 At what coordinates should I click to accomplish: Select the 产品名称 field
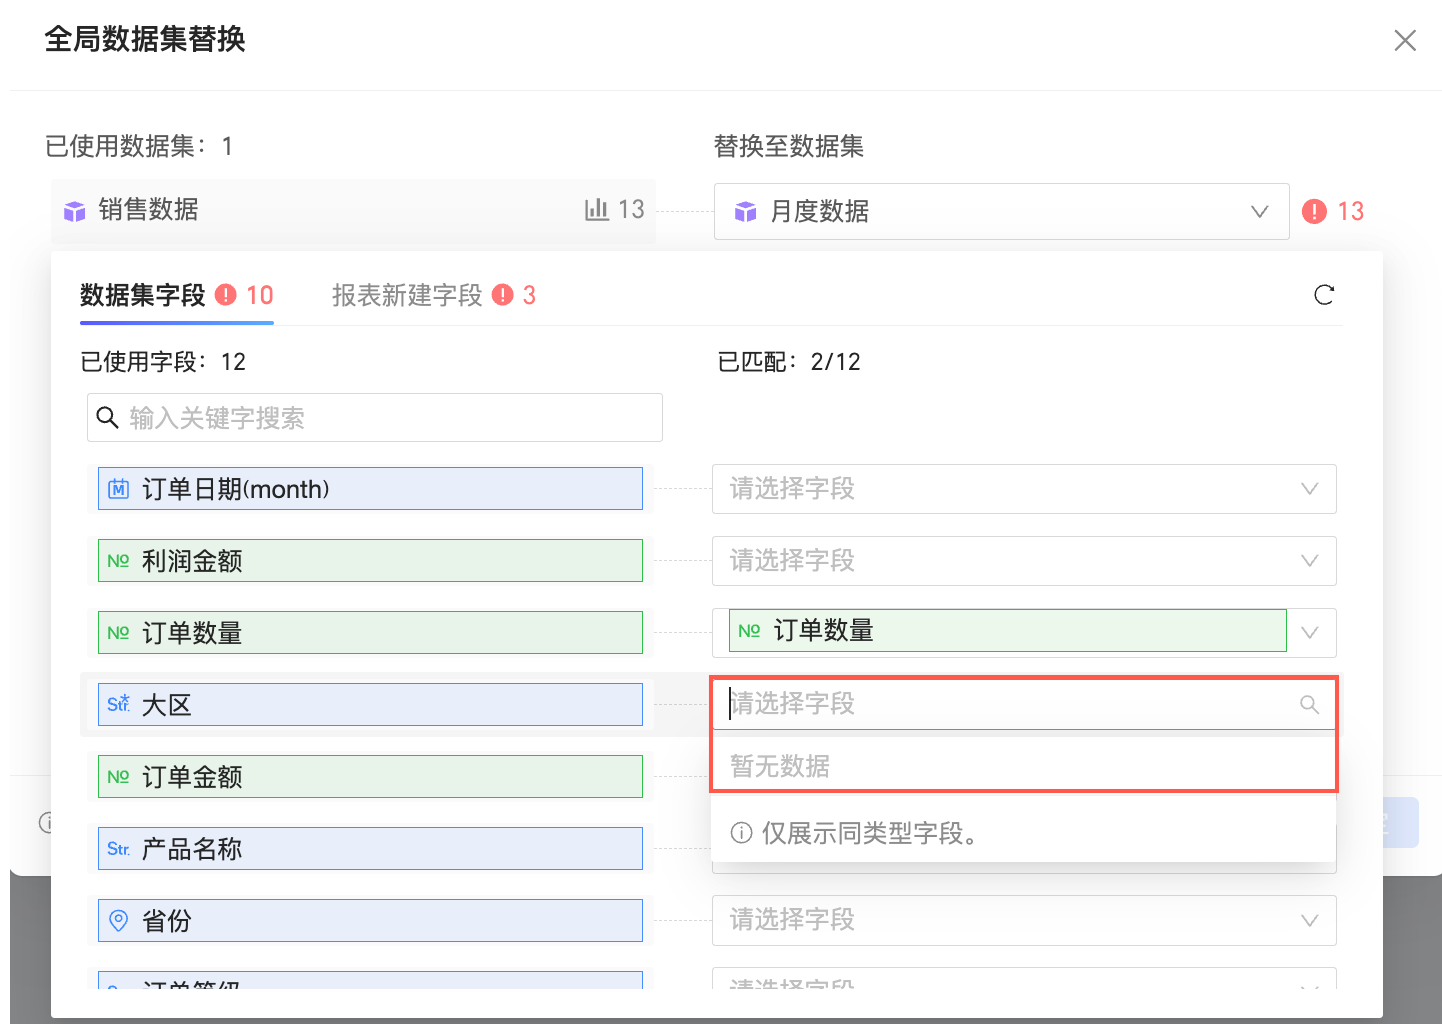click(370, 849)
